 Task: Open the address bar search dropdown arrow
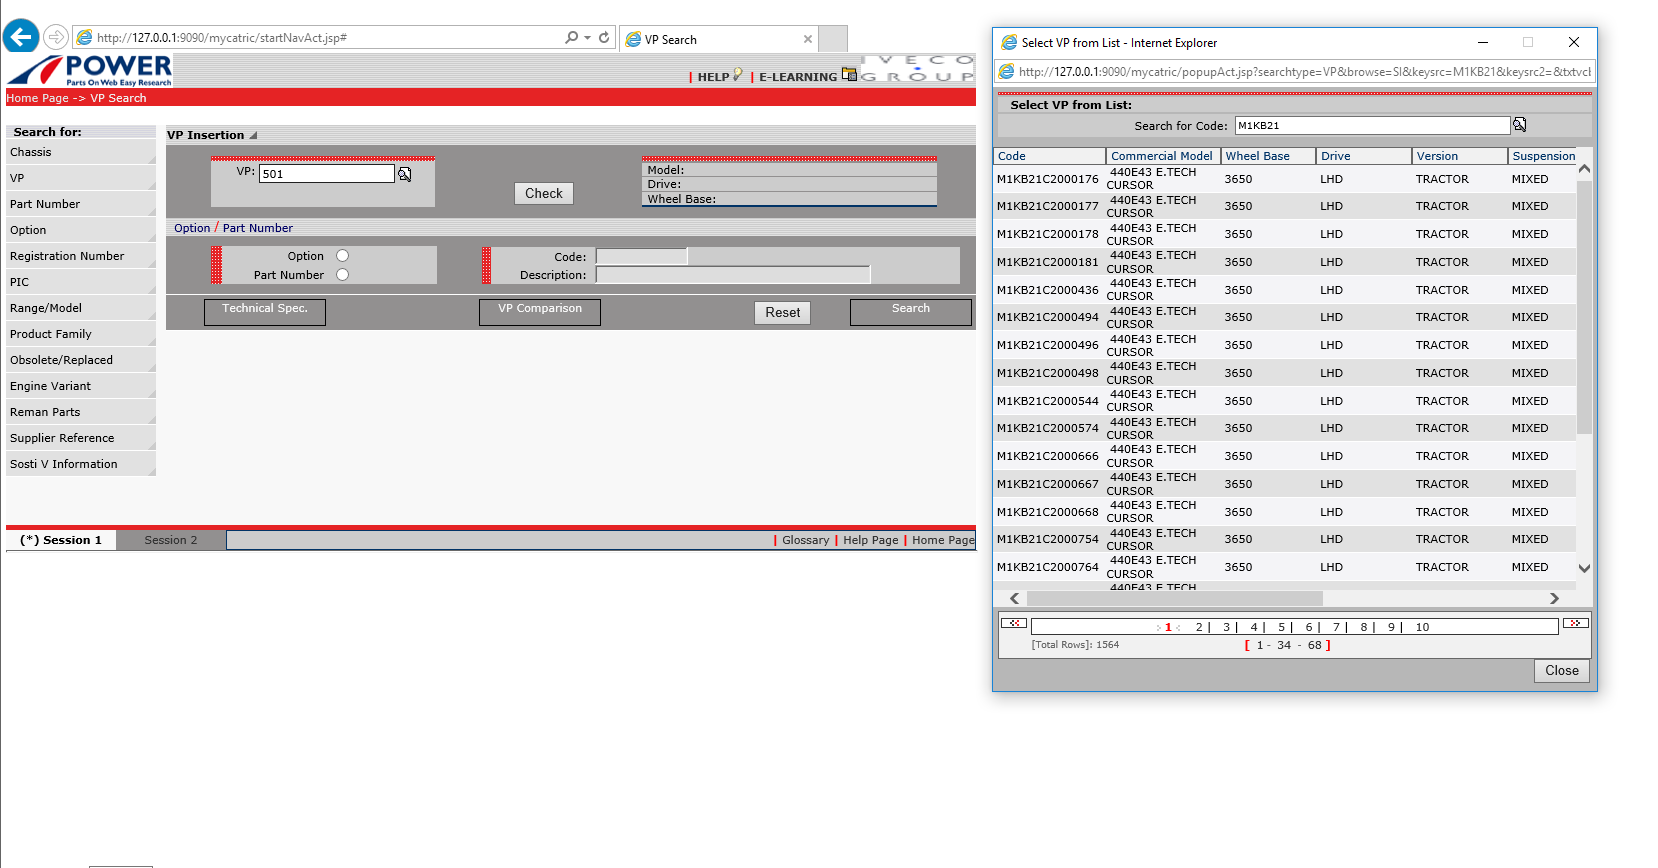(587, 38)
